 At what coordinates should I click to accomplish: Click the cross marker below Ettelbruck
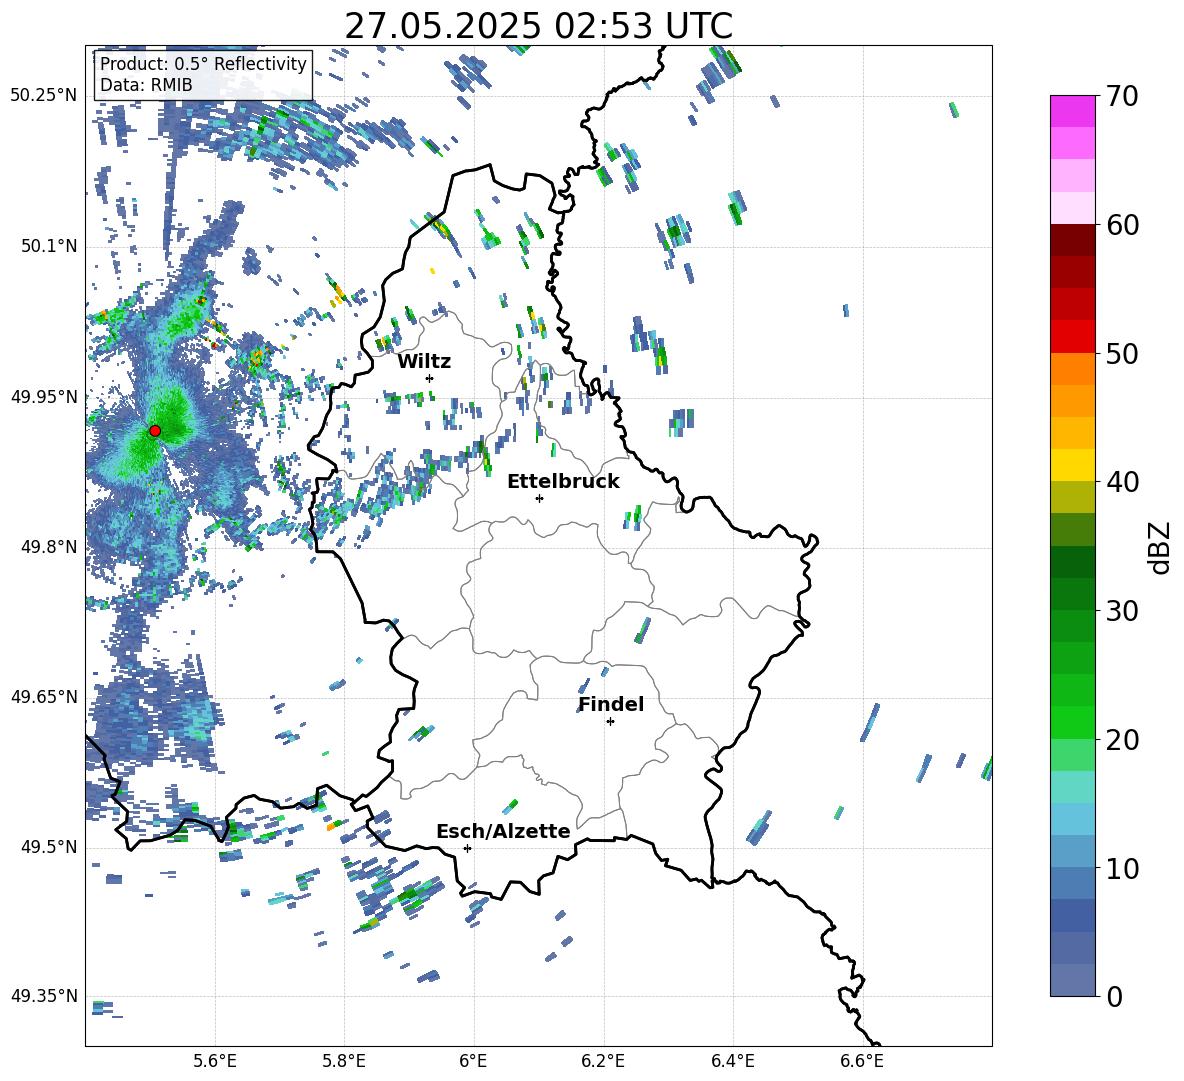point(539,498)
